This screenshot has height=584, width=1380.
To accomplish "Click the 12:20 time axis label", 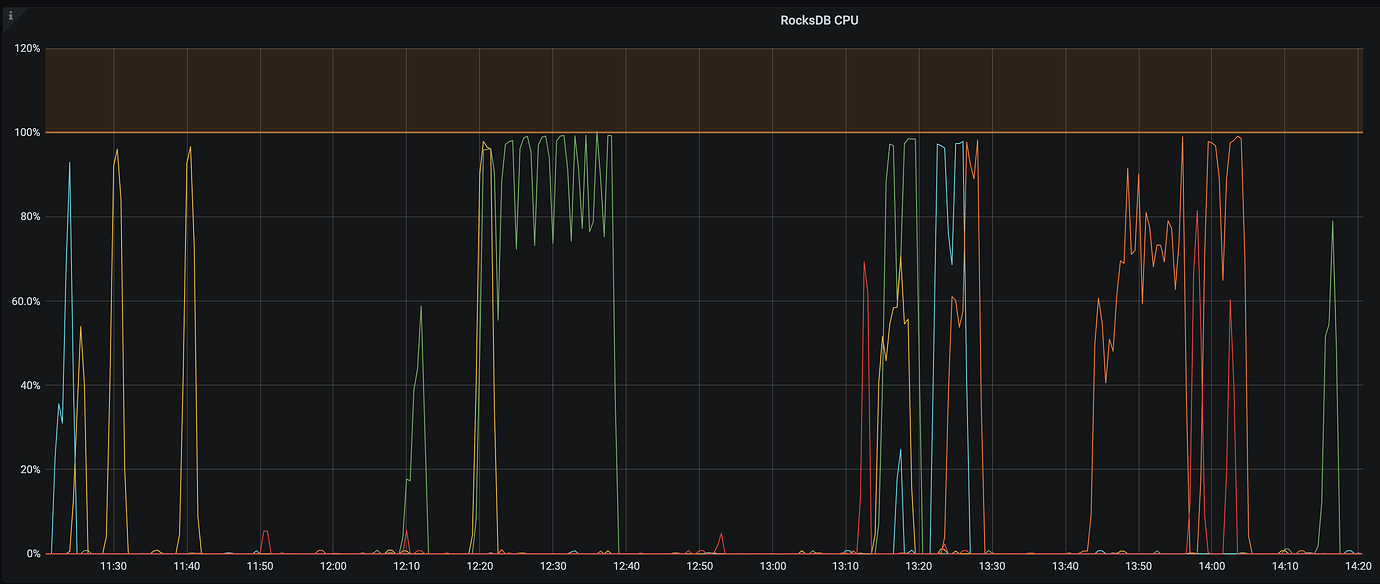I will (480, 566).
